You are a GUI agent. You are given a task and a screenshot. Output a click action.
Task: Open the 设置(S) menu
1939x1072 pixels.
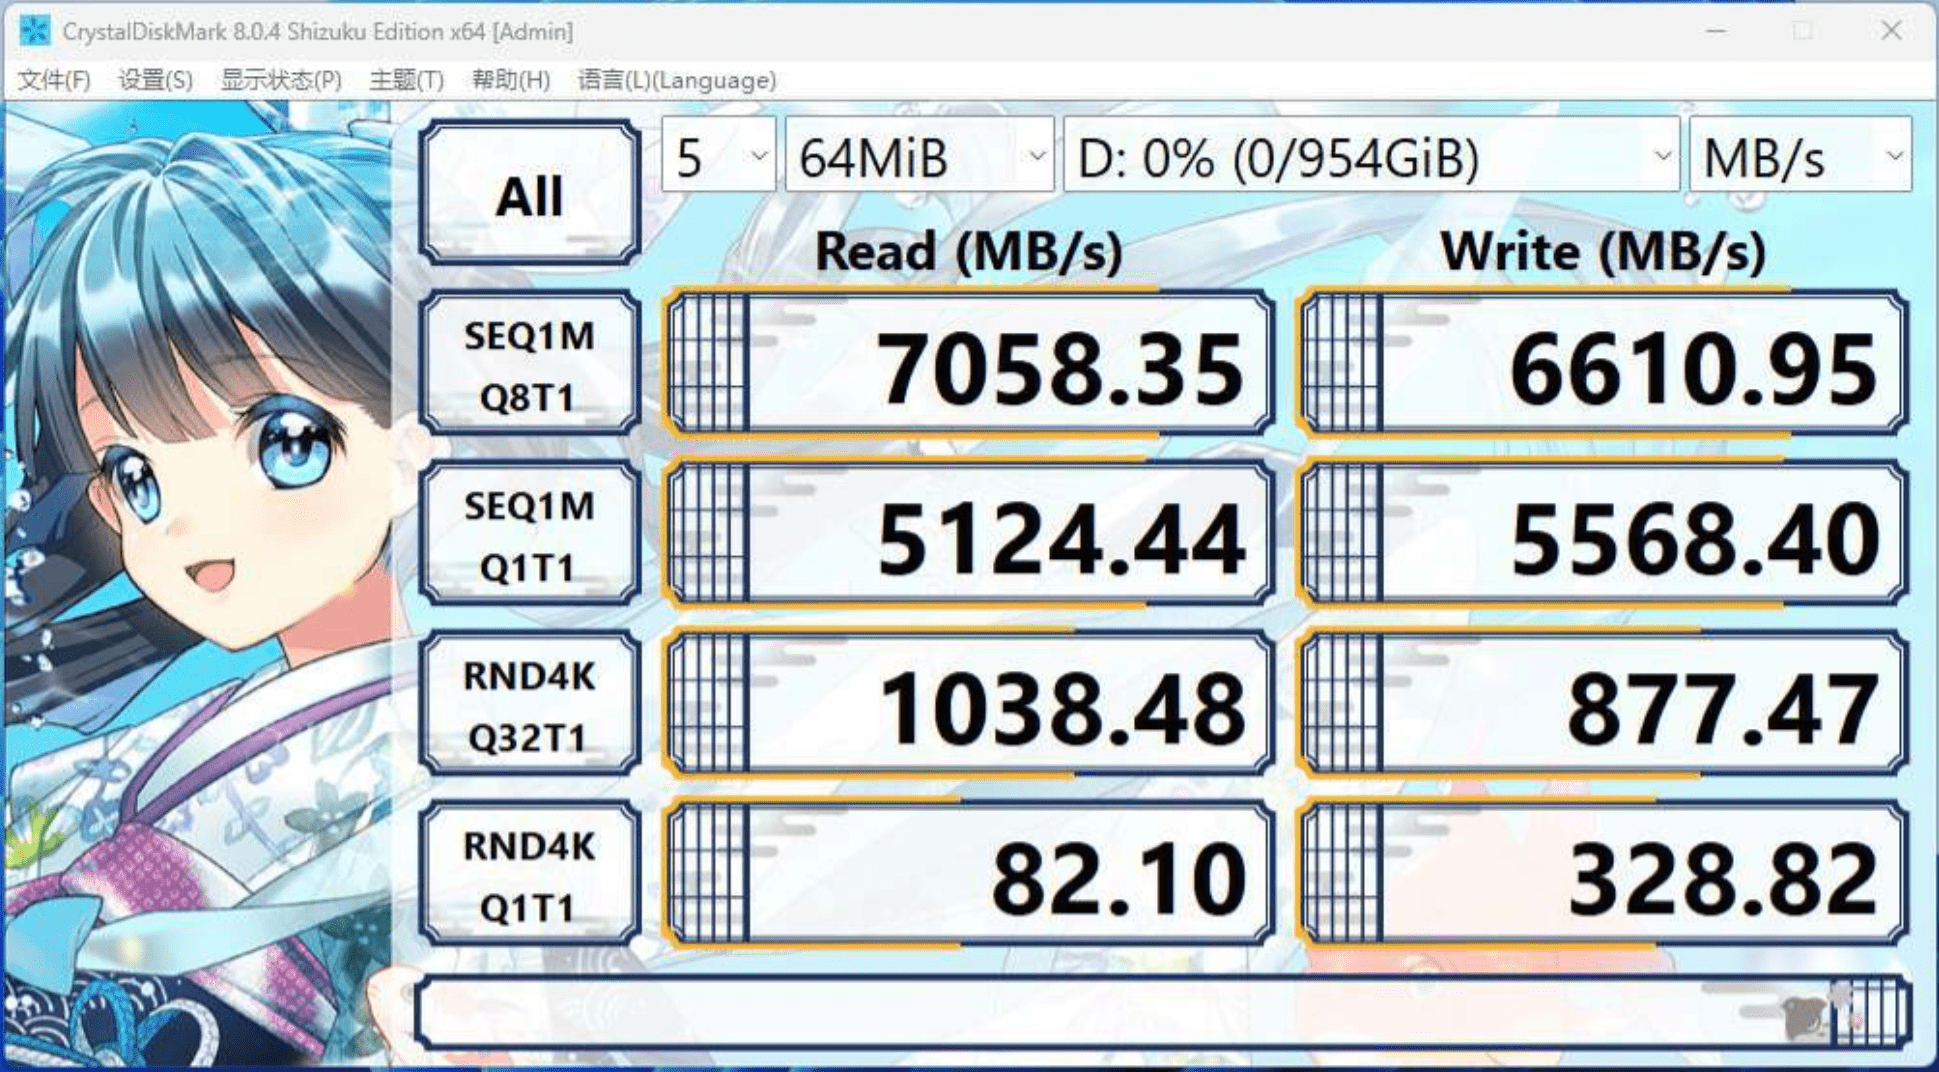tap(155, 80)
